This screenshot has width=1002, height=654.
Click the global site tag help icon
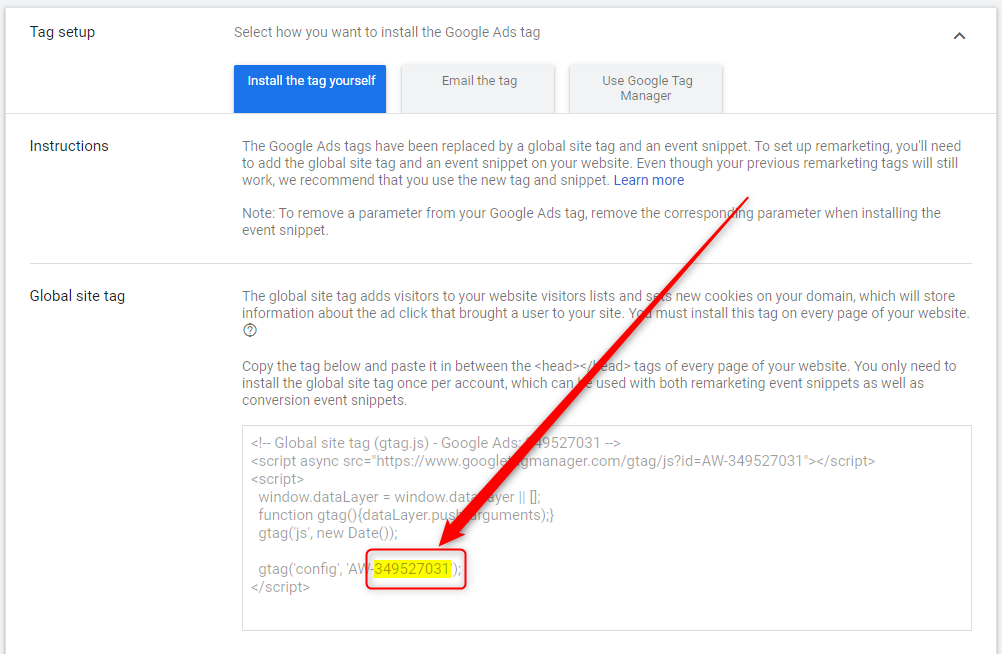pyautogui.click(x=250, y=331)
